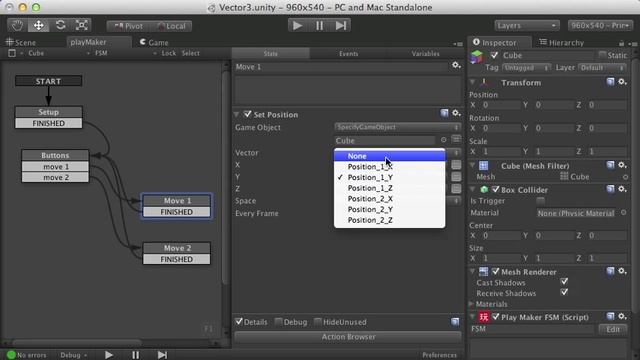Toggle variable mode for the X field
Image resolution: width=640 pixels, height=360 pixels.
[456, 164]
